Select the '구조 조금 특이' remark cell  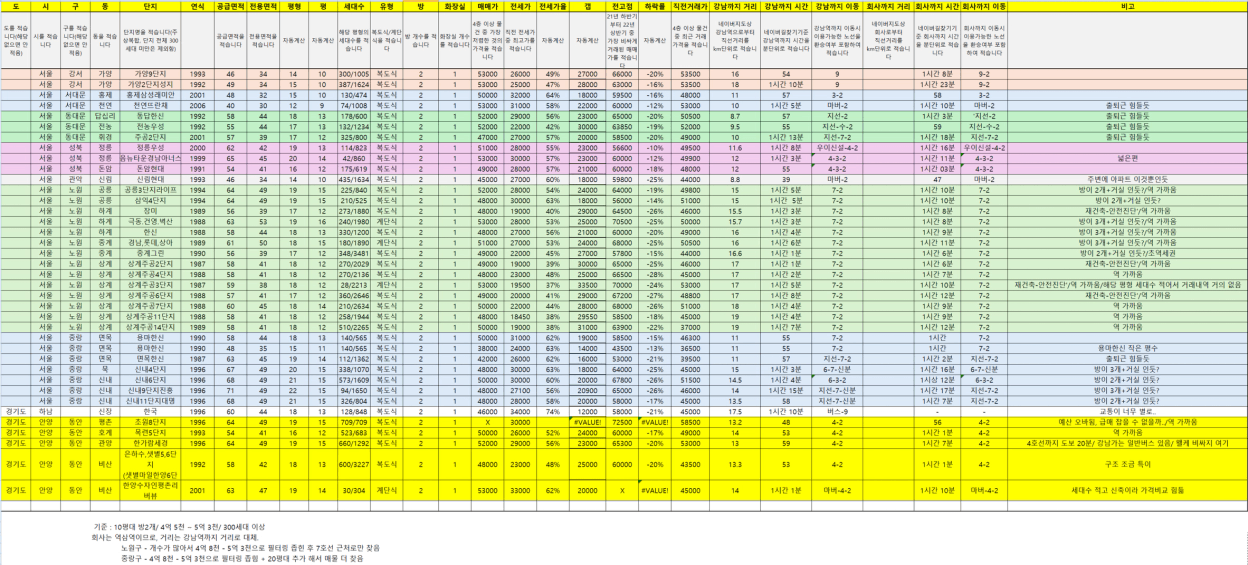1127,464
